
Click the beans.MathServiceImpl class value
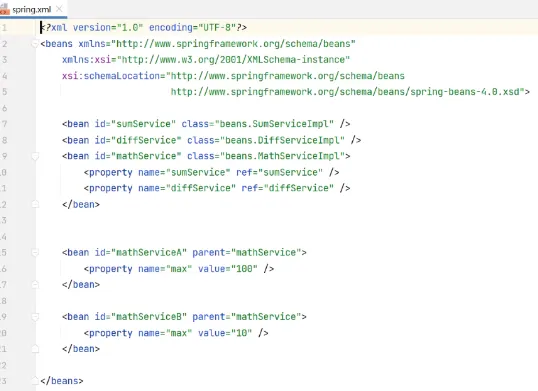(x=282, y=156)
